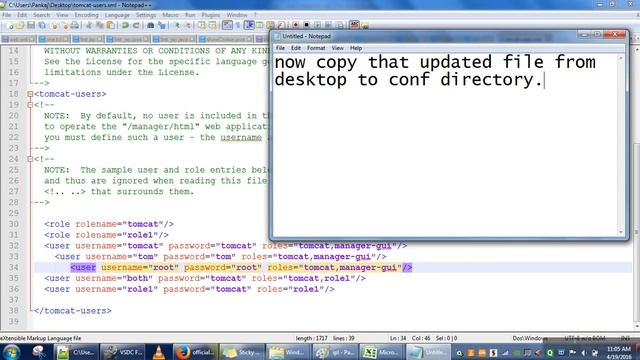Click the Copy toolbar icon
The width and height of the screenshot is (640, 360).
100,25
